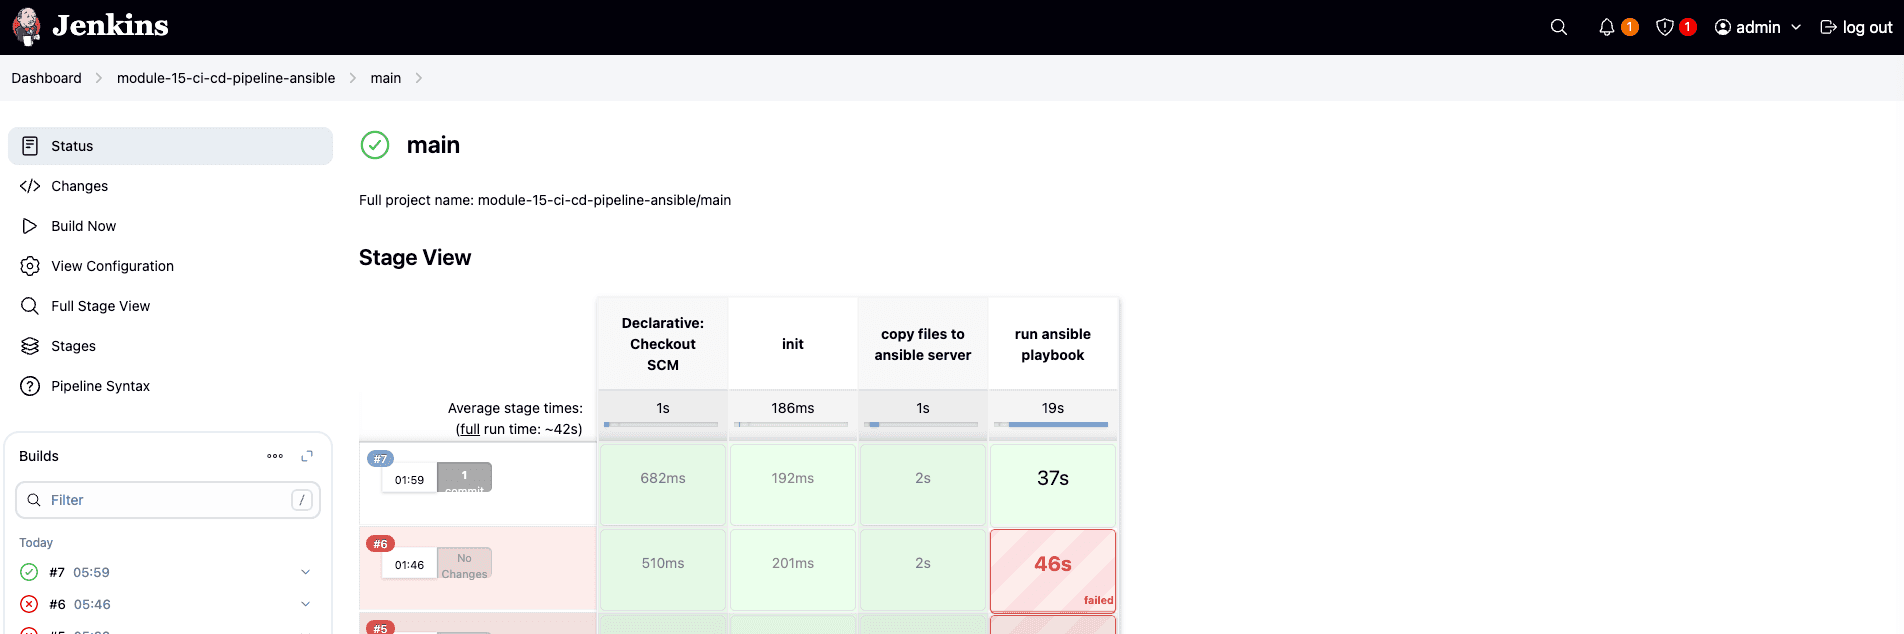Open View Configuration in the sidebar
Image resolution: width=1904 pixels, height=634 pixels.
pos(170,266)
